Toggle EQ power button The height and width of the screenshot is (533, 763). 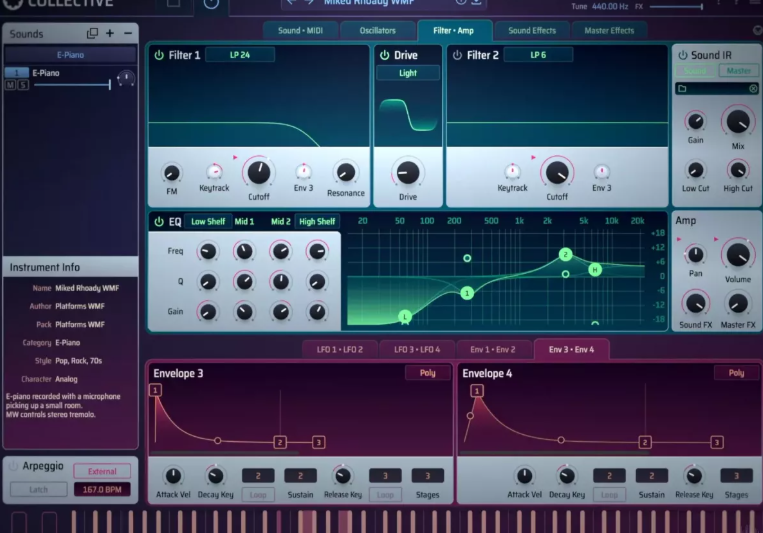click(x=159, y=222)
